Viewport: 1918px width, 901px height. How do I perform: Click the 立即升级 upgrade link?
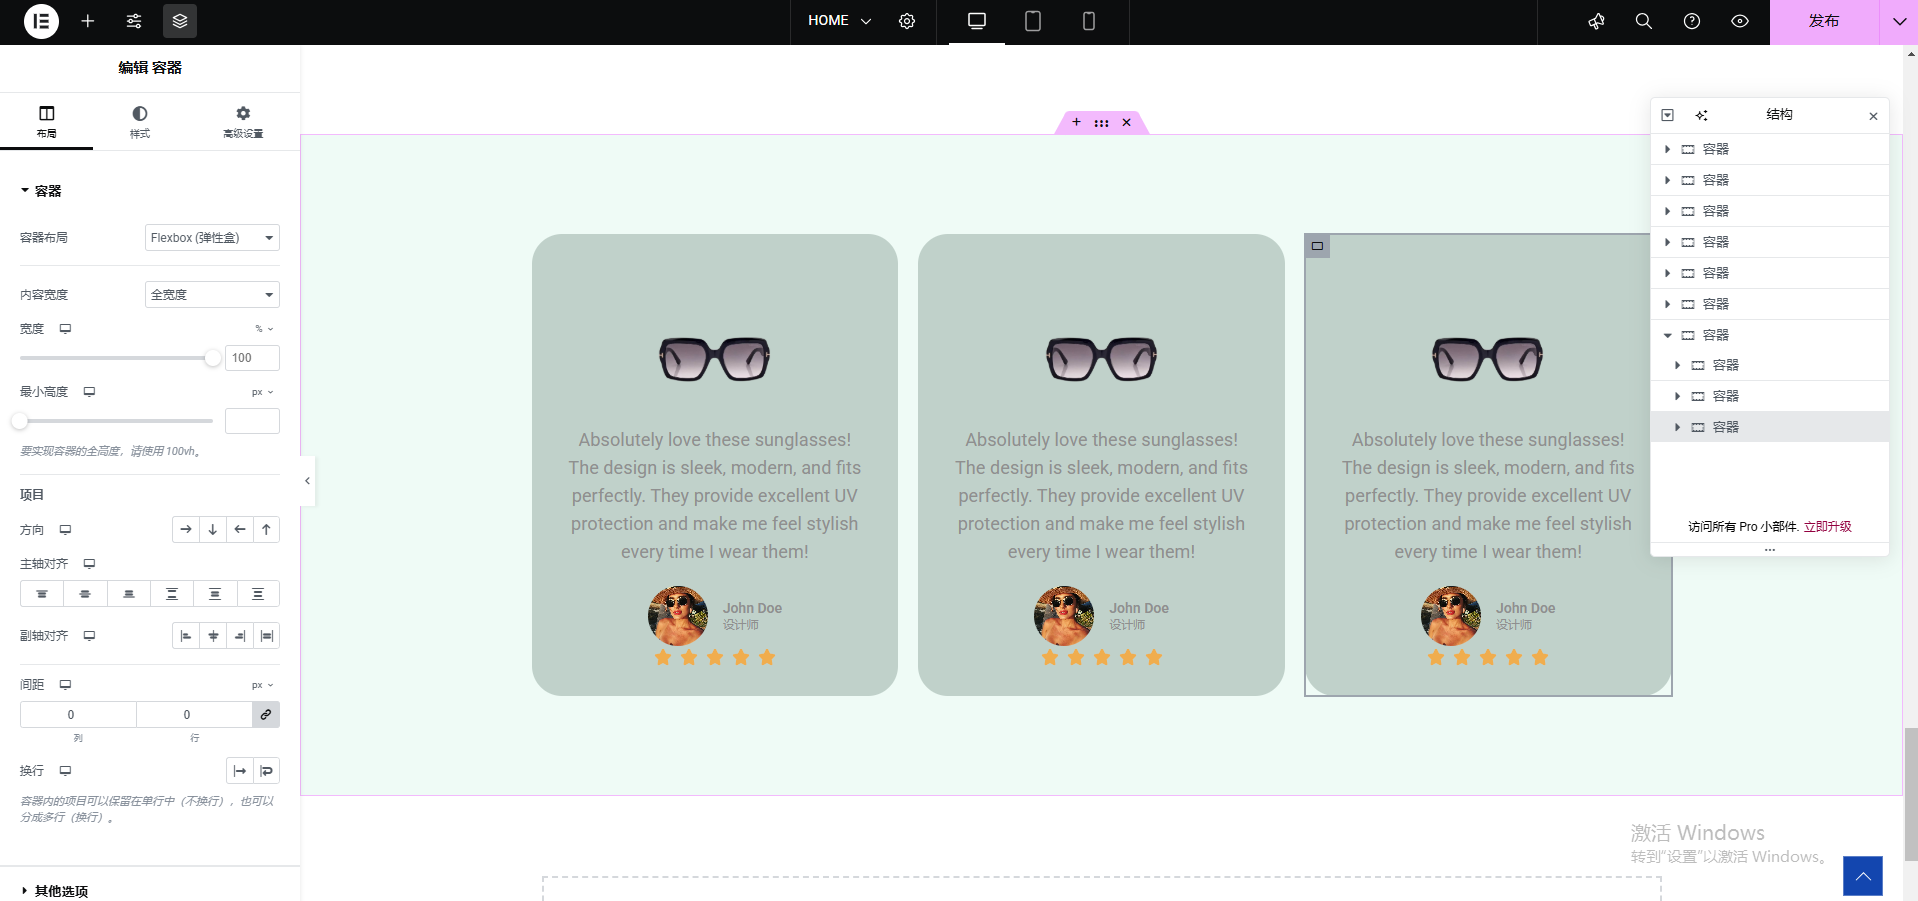point(1827,527)
